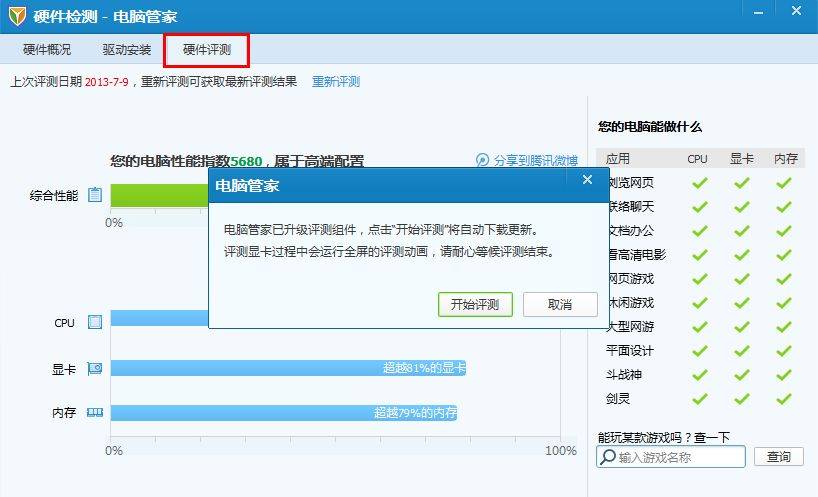
Task: Click the Tencent Weibo share icon
Action: click(x=483, y=160)
